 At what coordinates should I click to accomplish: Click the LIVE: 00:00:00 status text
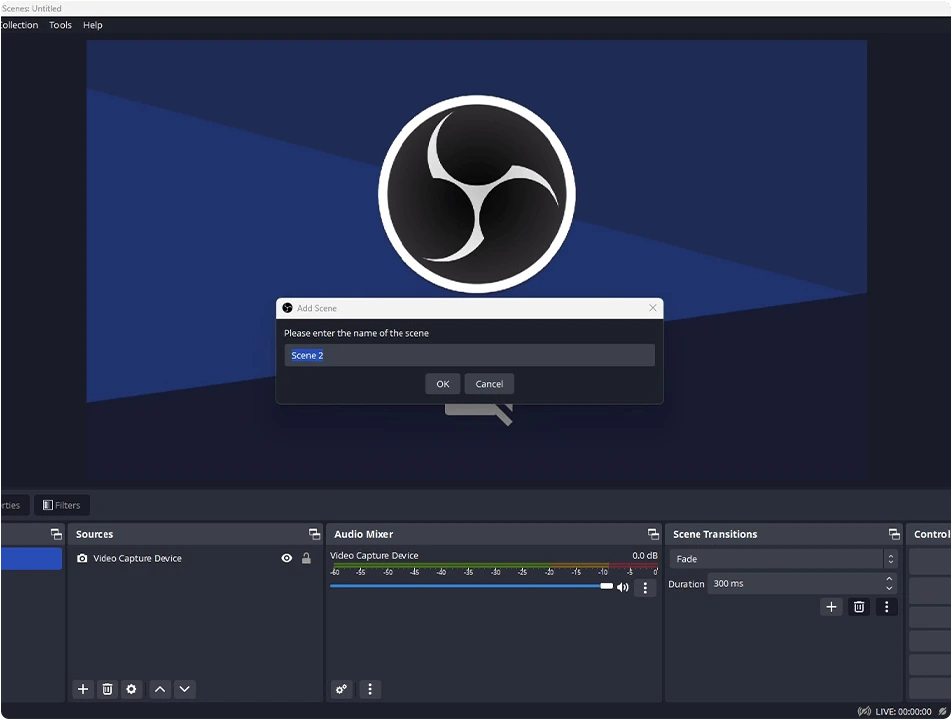click(903, 712)
